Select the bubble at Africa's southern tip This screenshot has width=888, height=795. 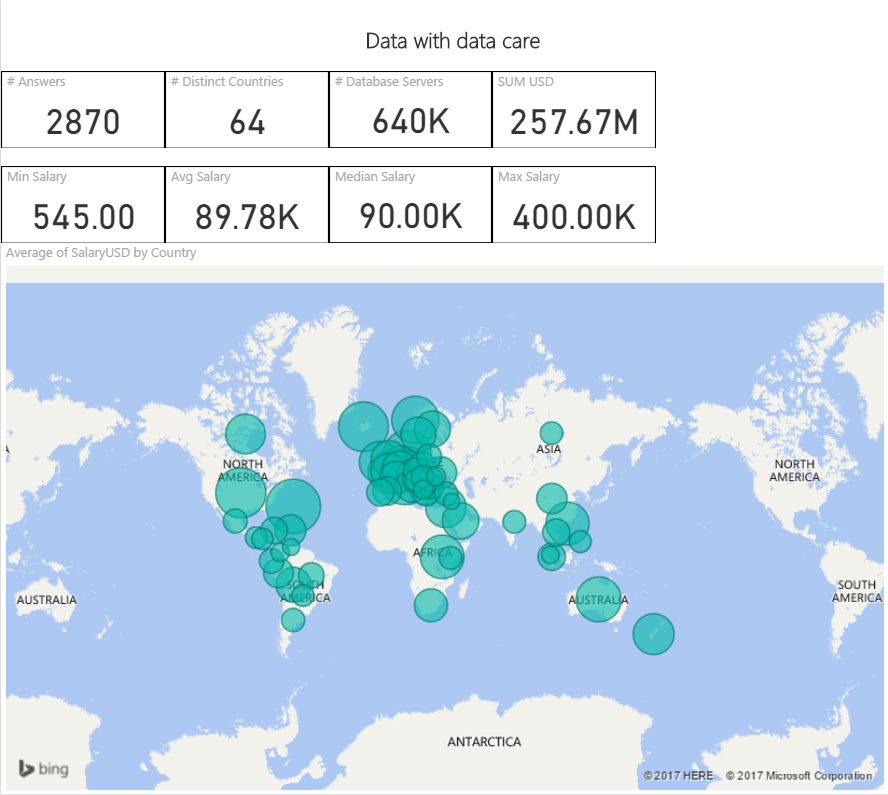430,605
